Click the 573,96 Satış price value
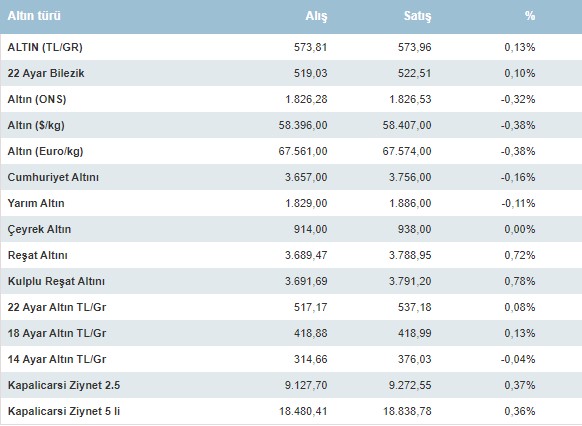Viewport: 582px width, 426px height. coord(415,47)
